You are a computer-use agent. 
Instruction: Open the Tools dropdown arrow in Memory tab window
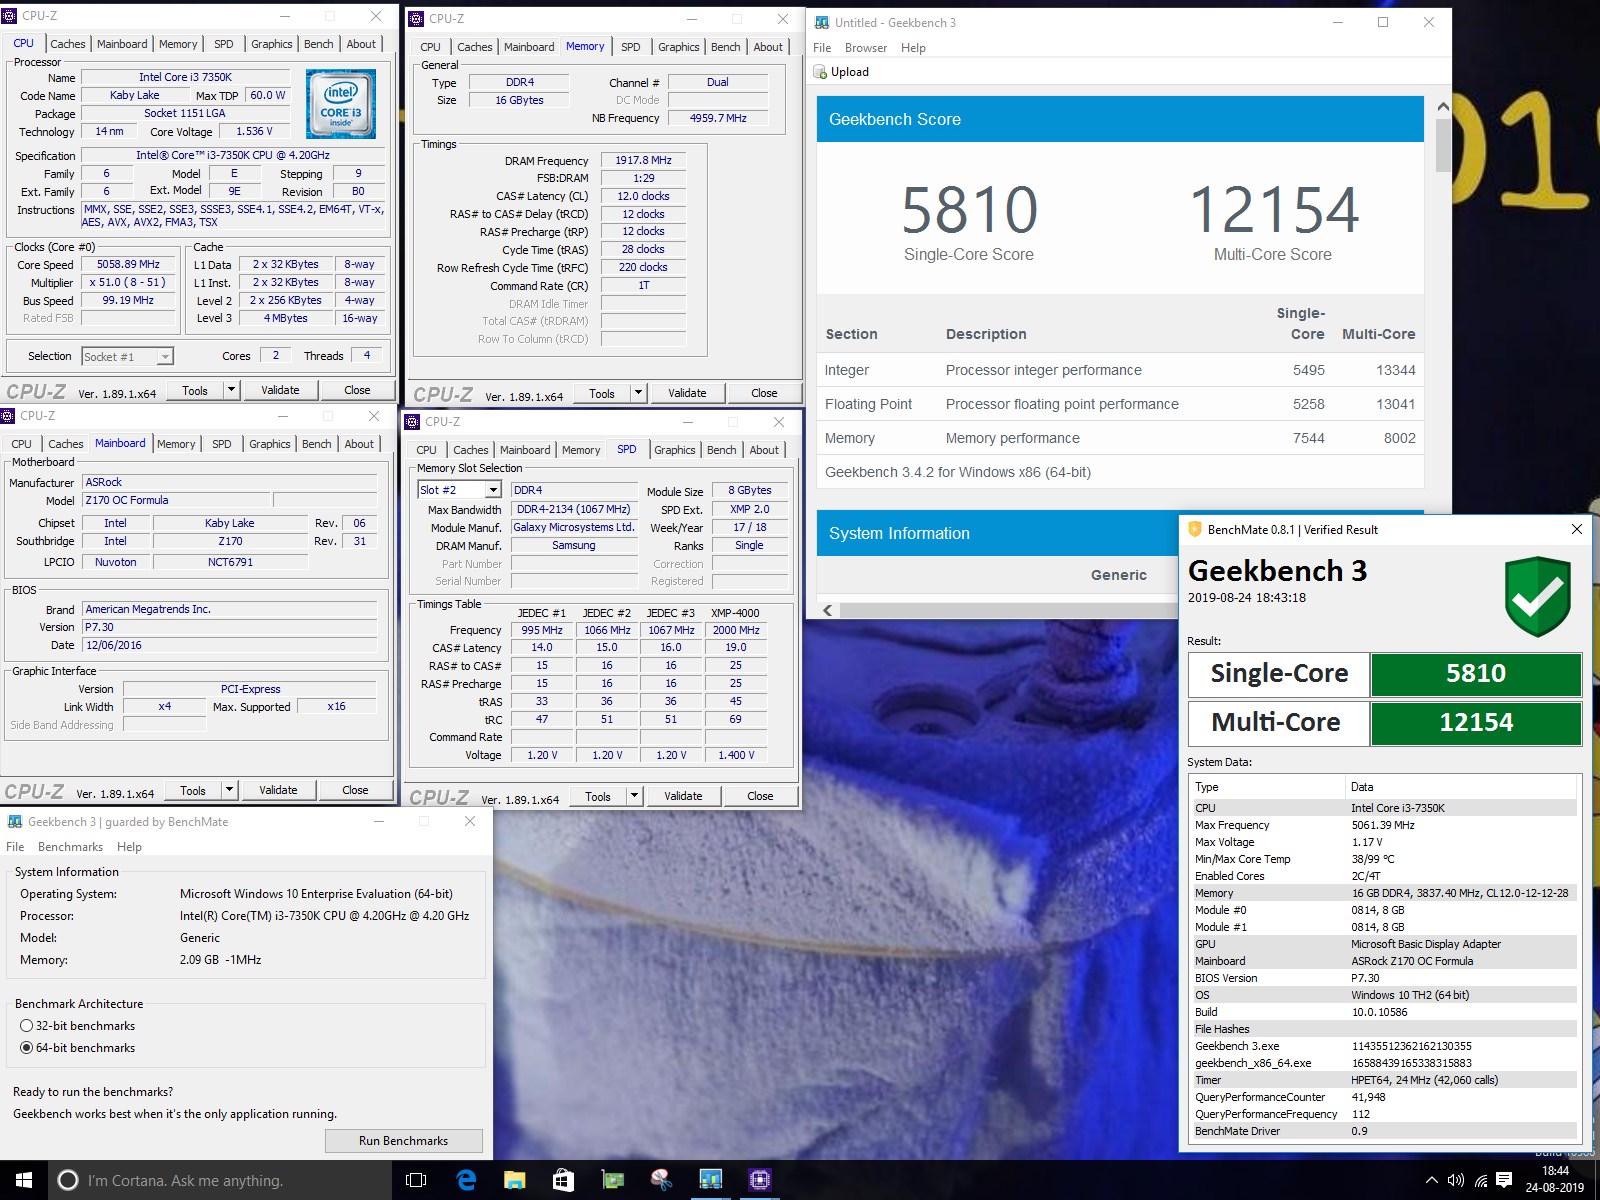click(x=639, y=393)
